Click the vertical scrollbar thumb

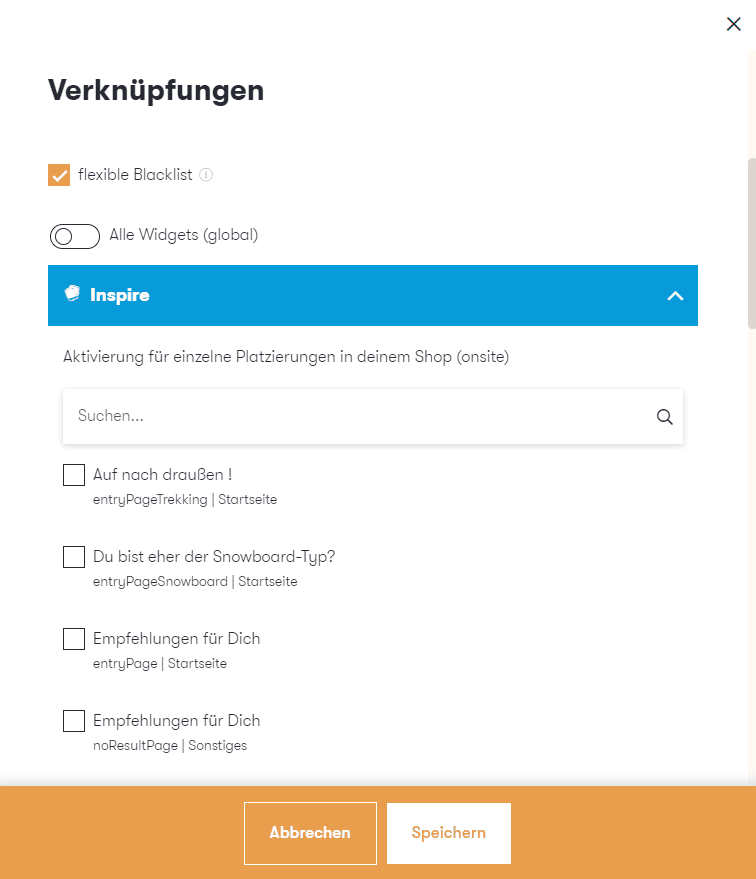coord(751,242)
